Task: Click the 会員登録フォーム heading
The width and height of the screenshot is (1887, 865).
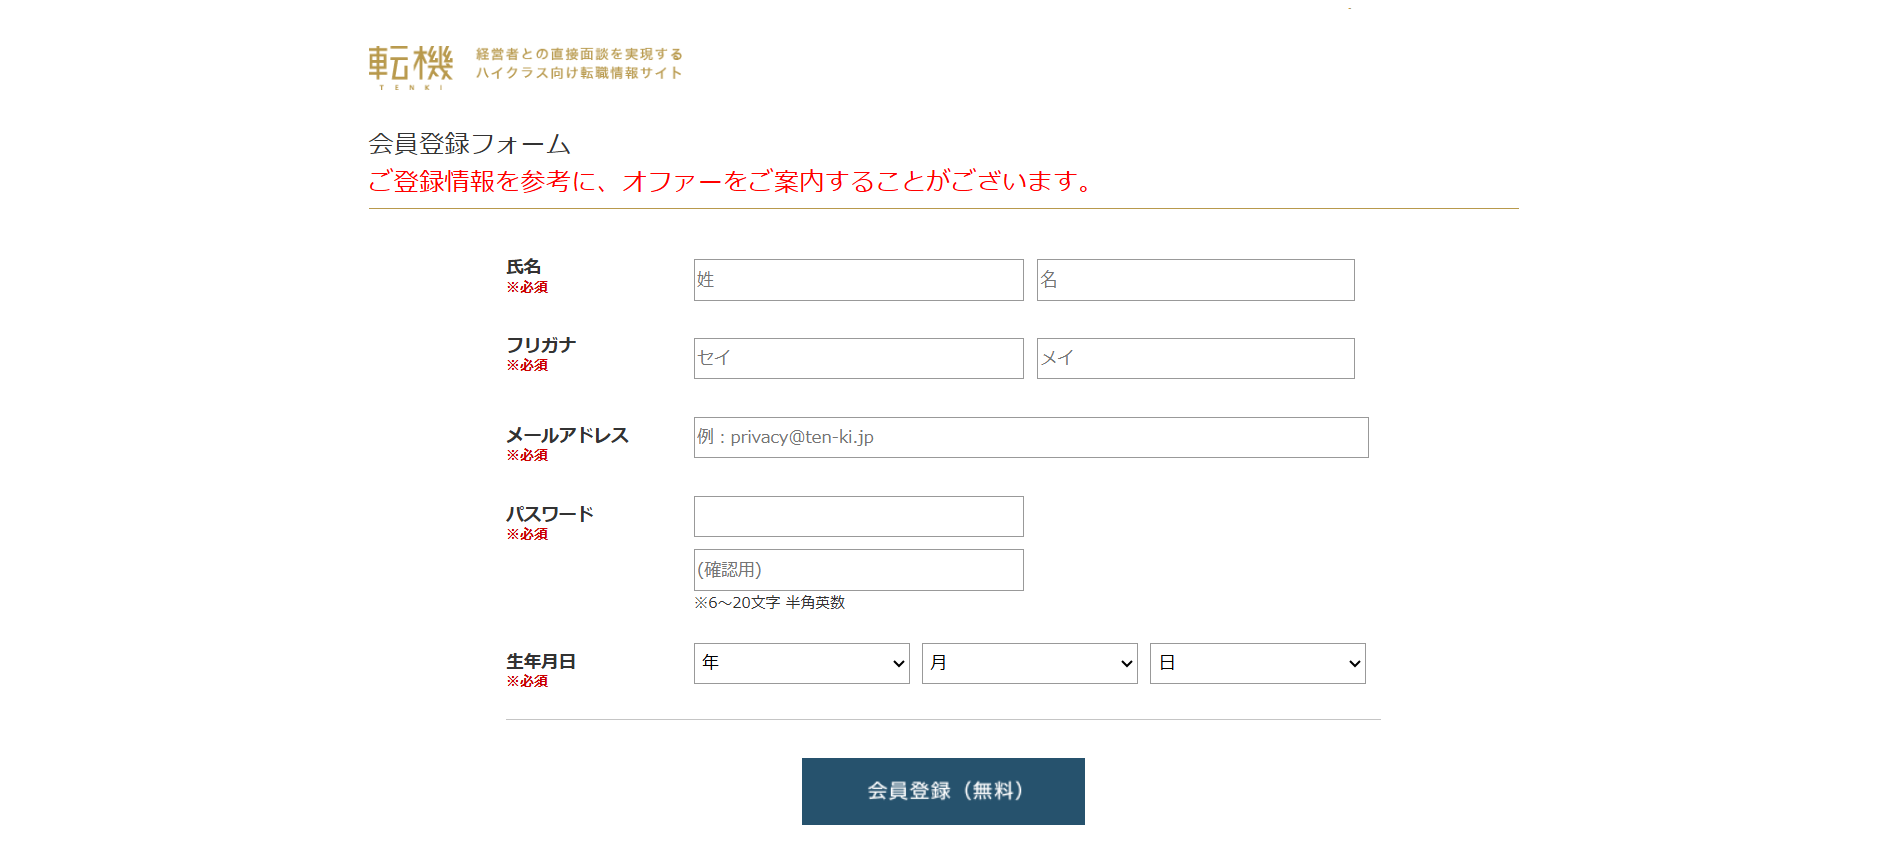Action: (x=470, y=143)
